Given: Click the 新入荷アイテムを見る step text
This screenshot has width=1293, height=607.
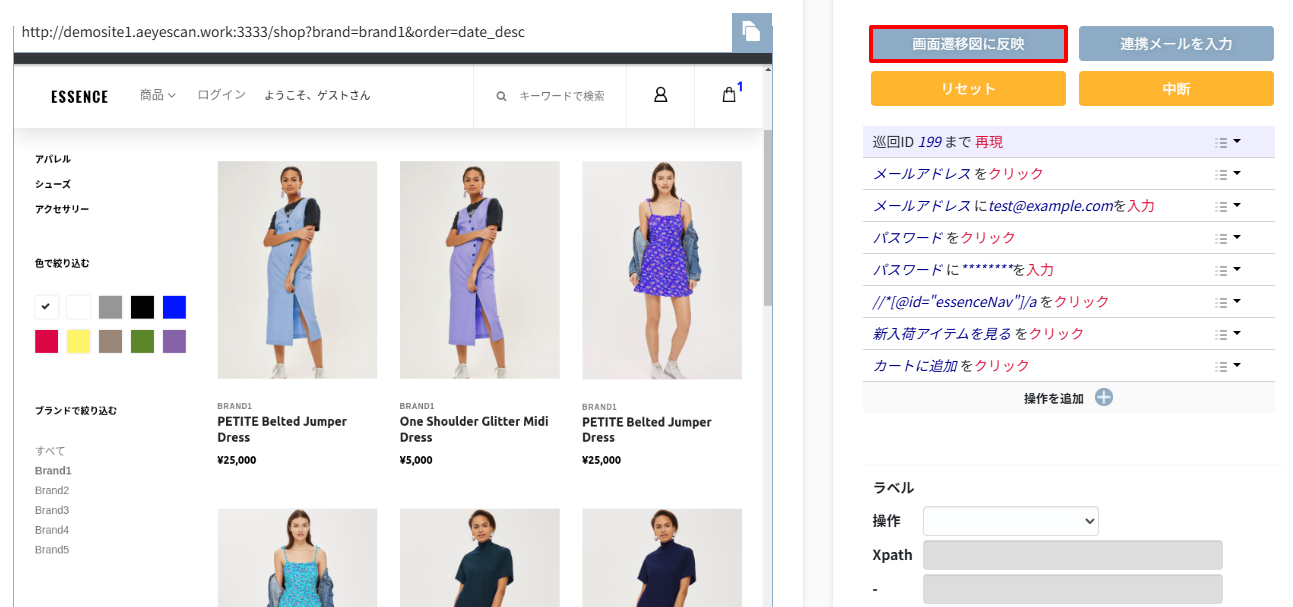Looking at the screenshot, I should coord(978,334).
